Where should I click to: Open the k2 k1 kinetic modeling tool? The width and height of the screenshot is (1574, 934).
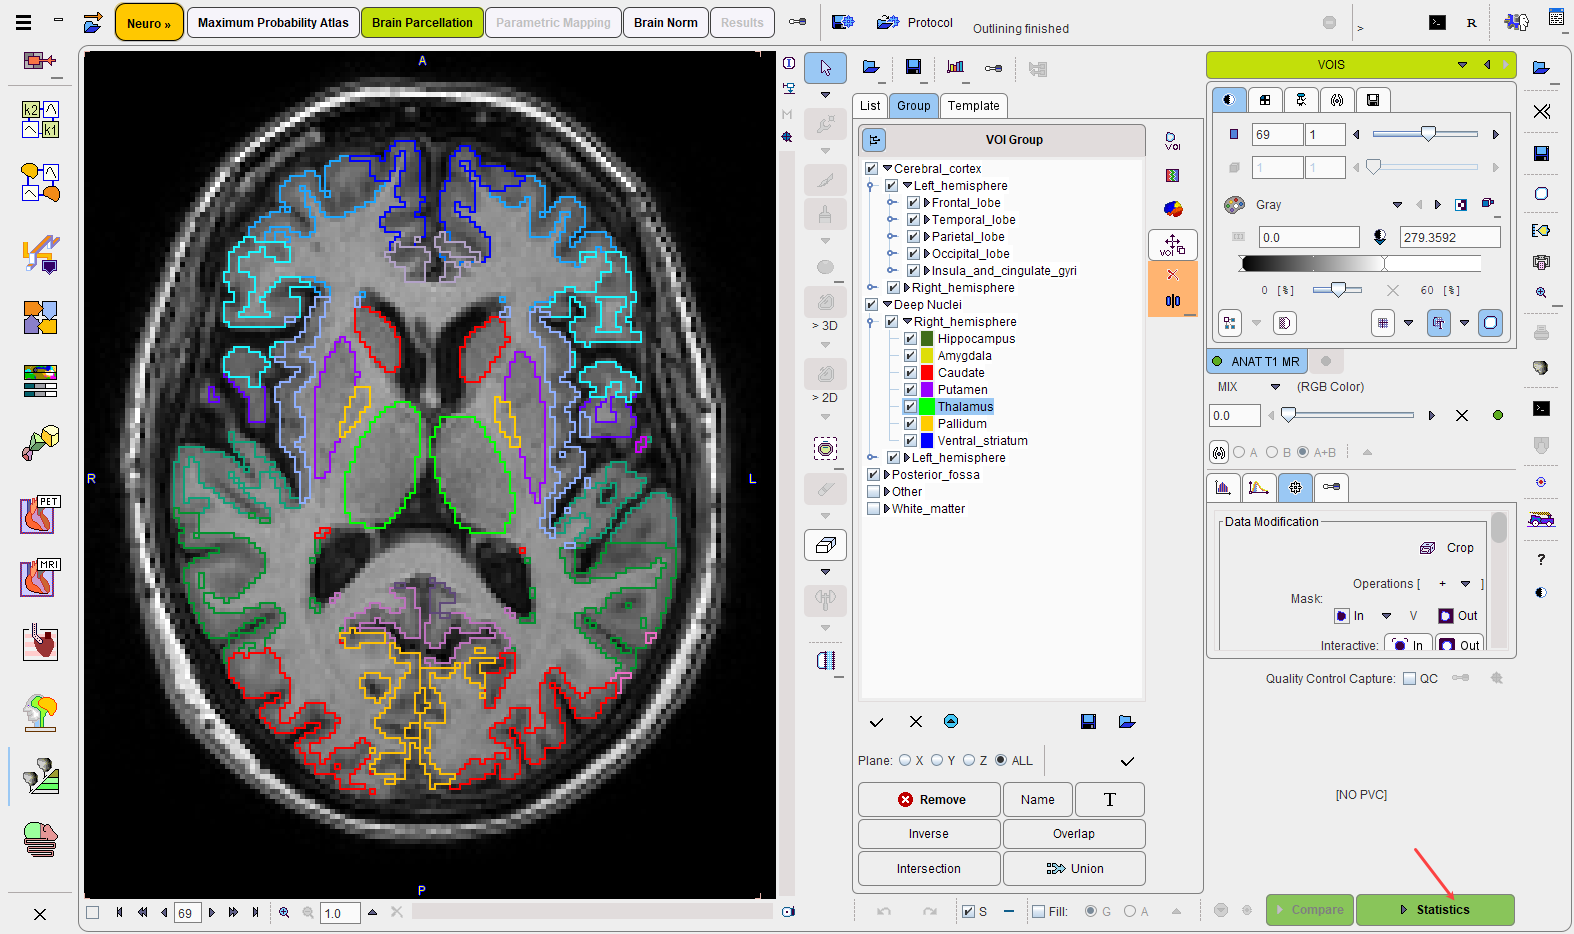[40, 119]
